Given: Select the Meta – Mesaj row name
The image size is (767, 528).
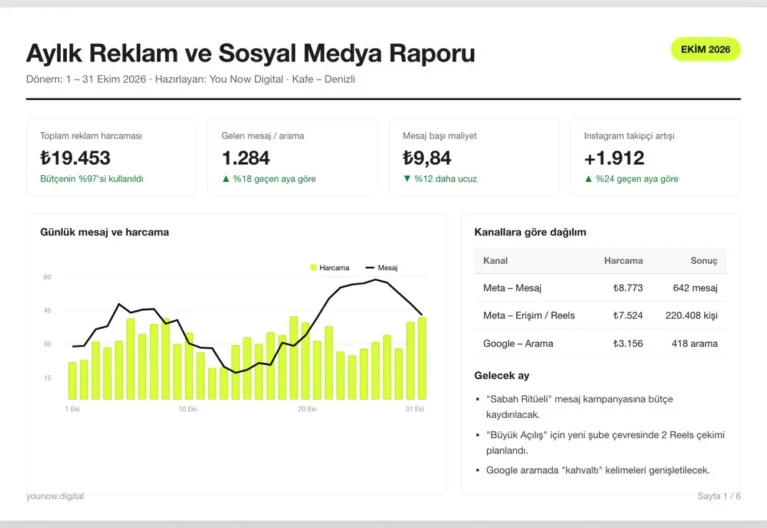Looking at the screenshot, I should (512, 288).
